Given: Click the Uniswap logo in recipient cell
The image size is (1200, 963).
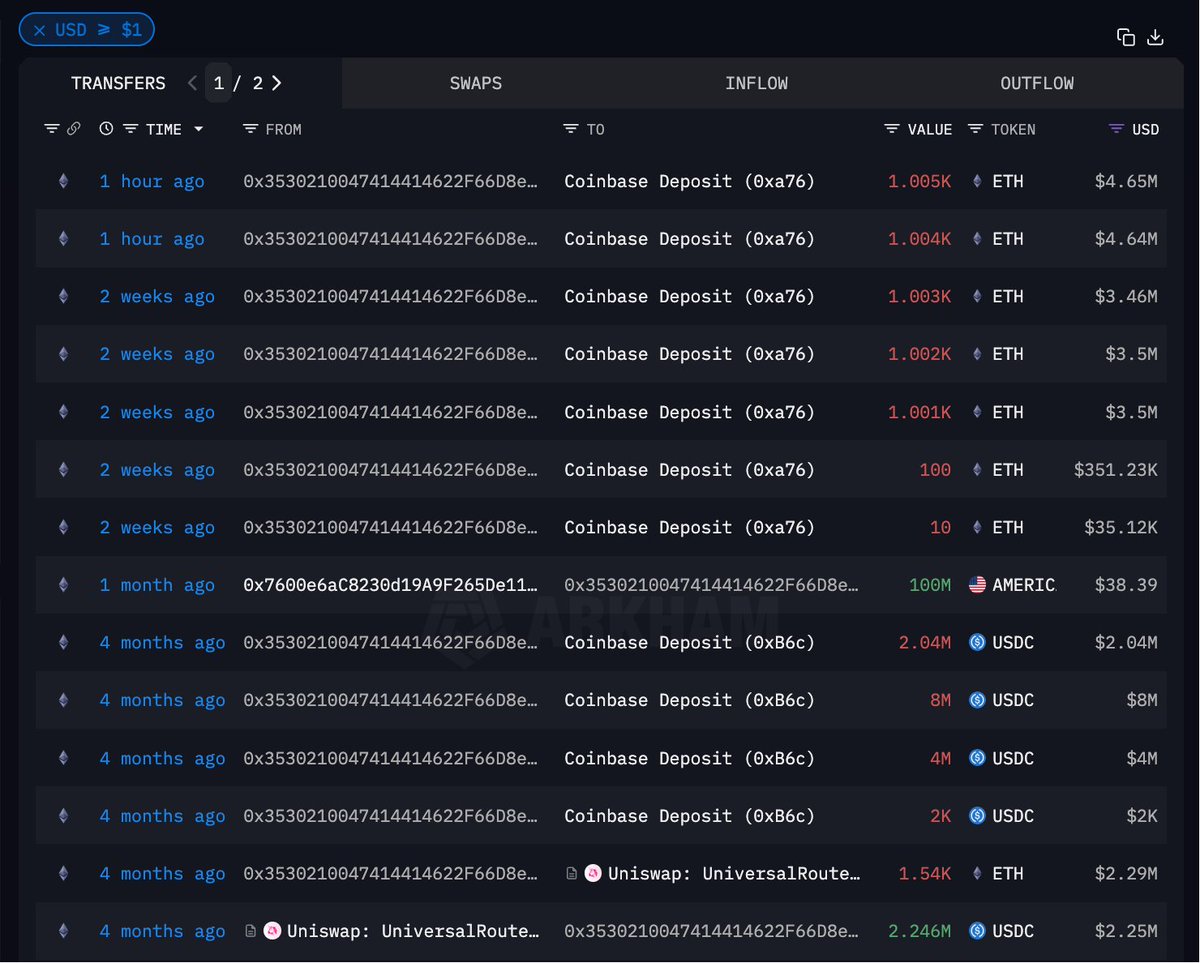Looking at the screenshot, I should [x=592, y=873].
